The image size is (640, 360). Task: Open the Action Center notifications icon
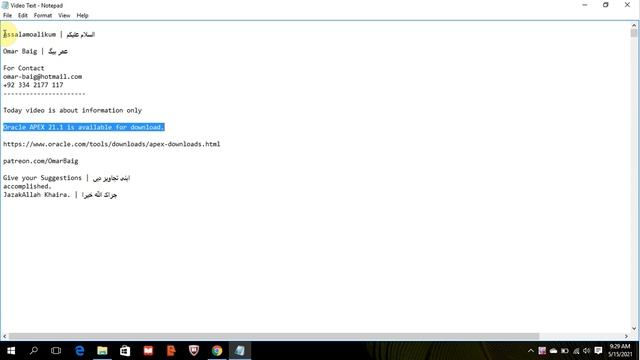coord(598,351)
